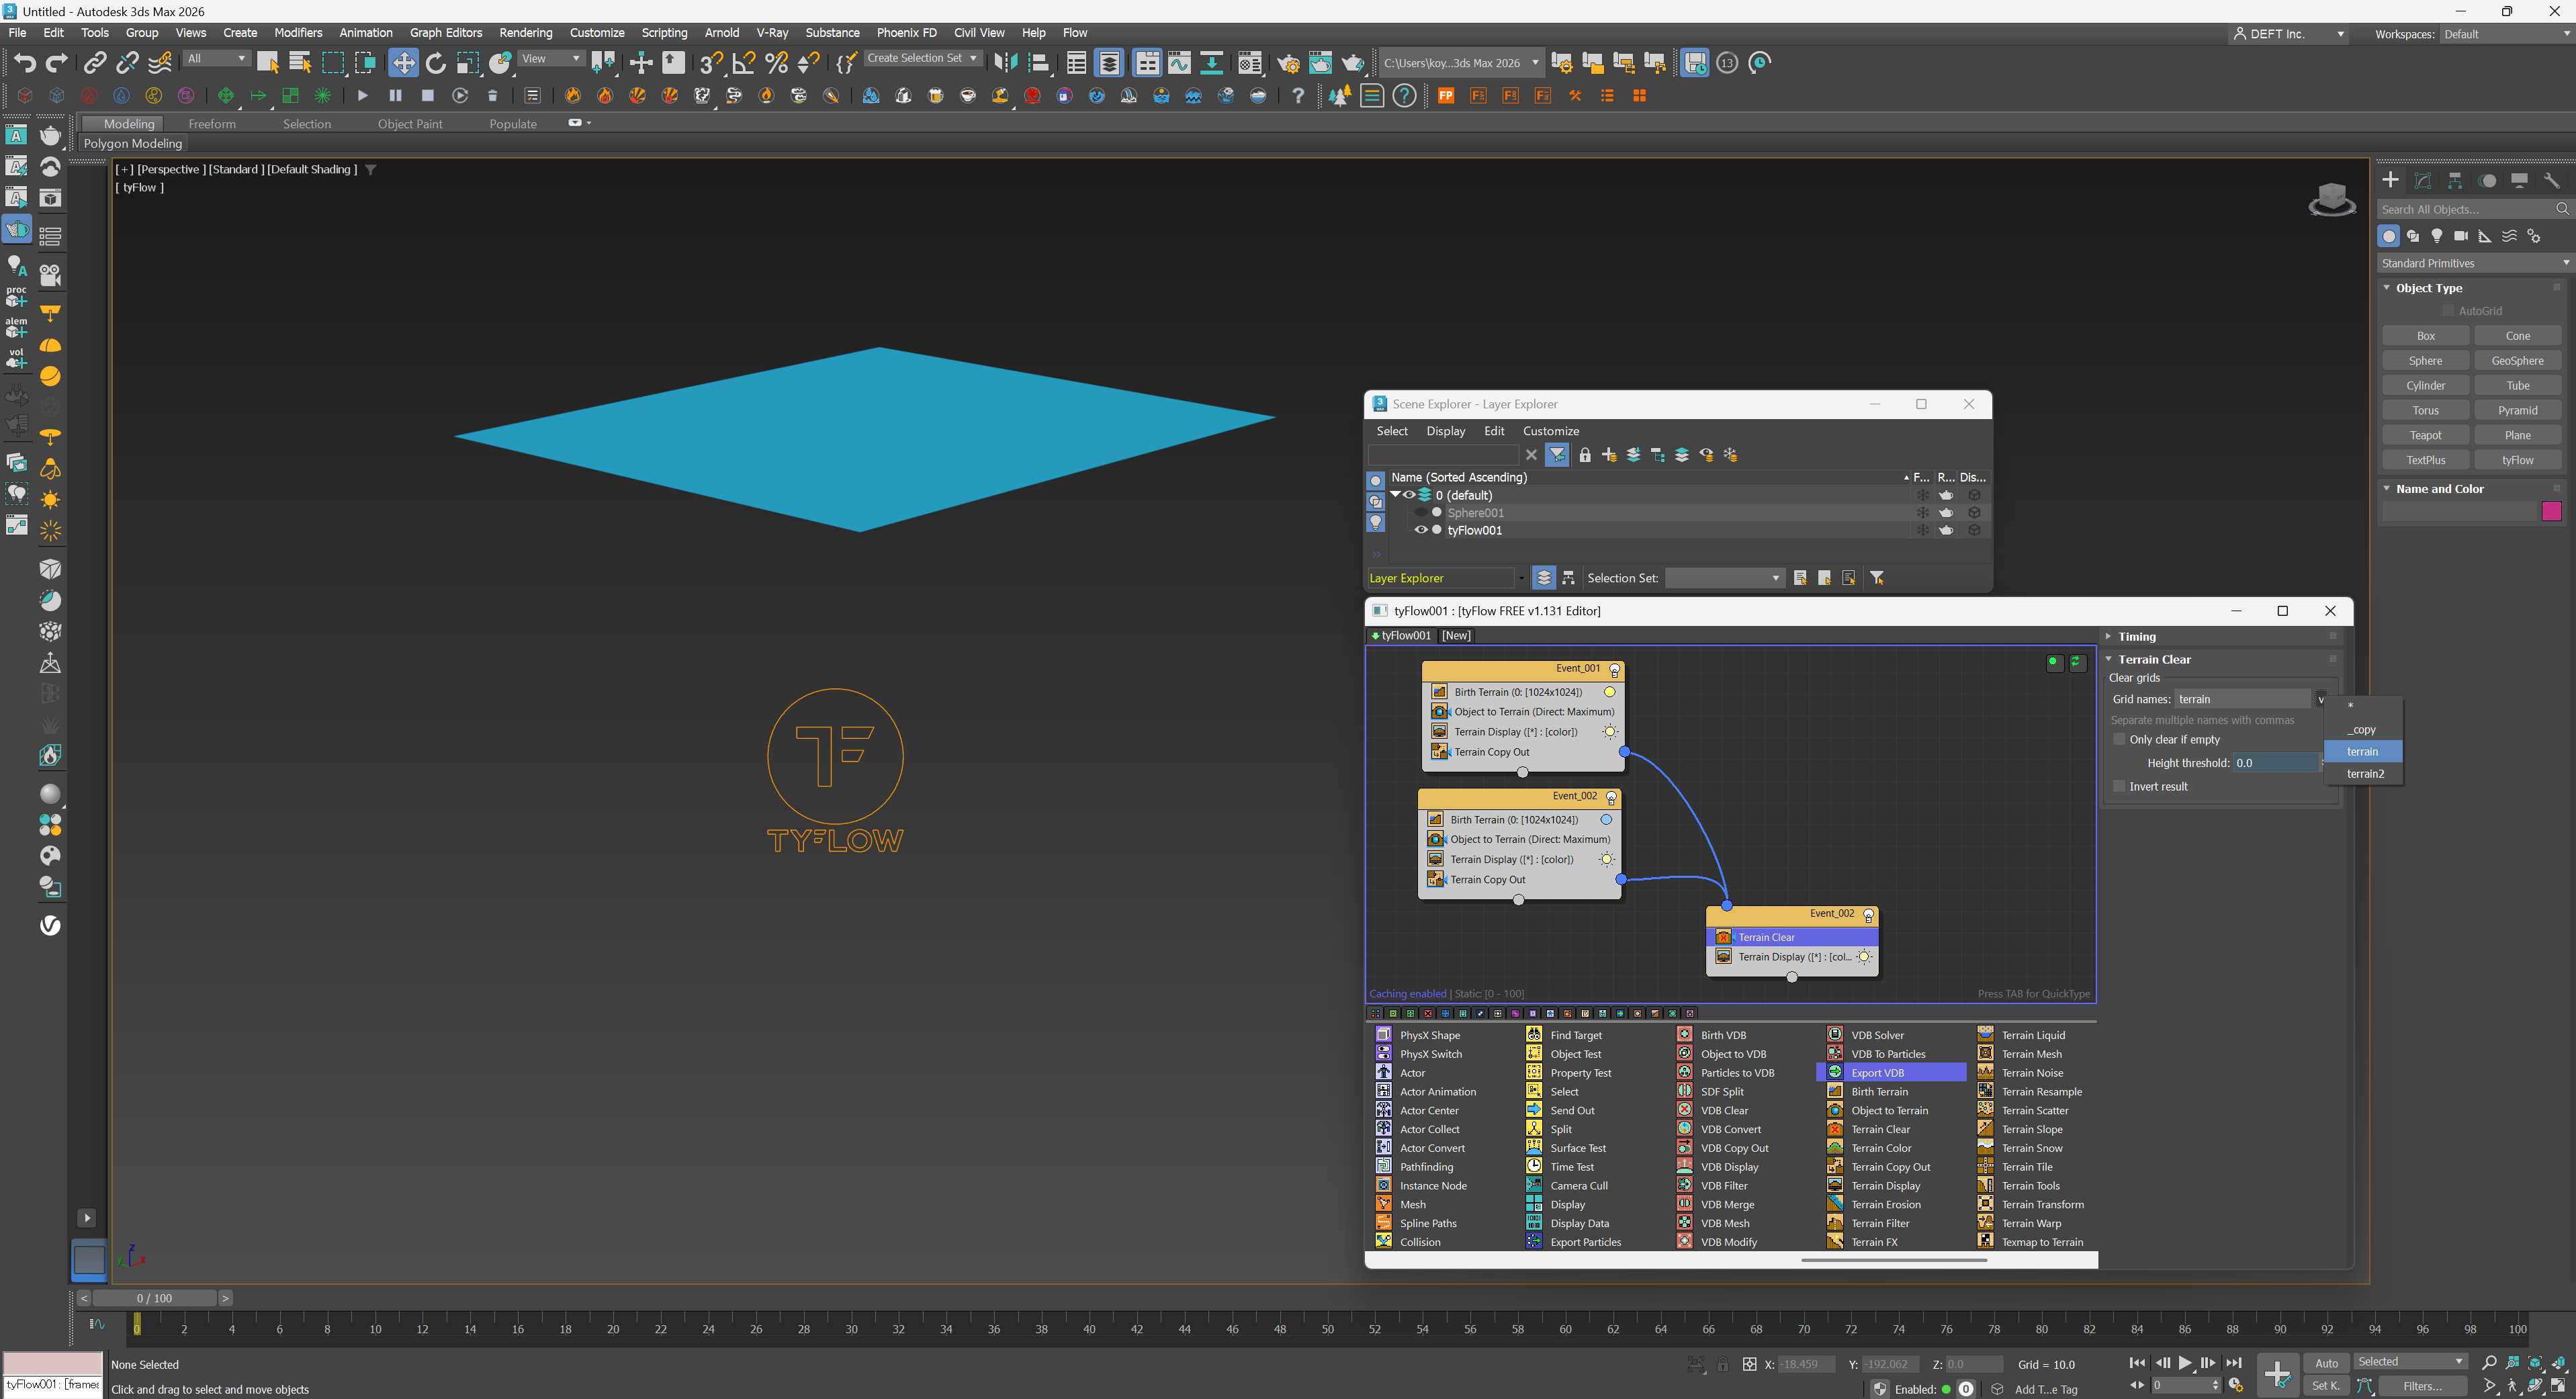2576x1399 pixels.
Task: Open the Phoenix FD menu
Action: point(906,33)
